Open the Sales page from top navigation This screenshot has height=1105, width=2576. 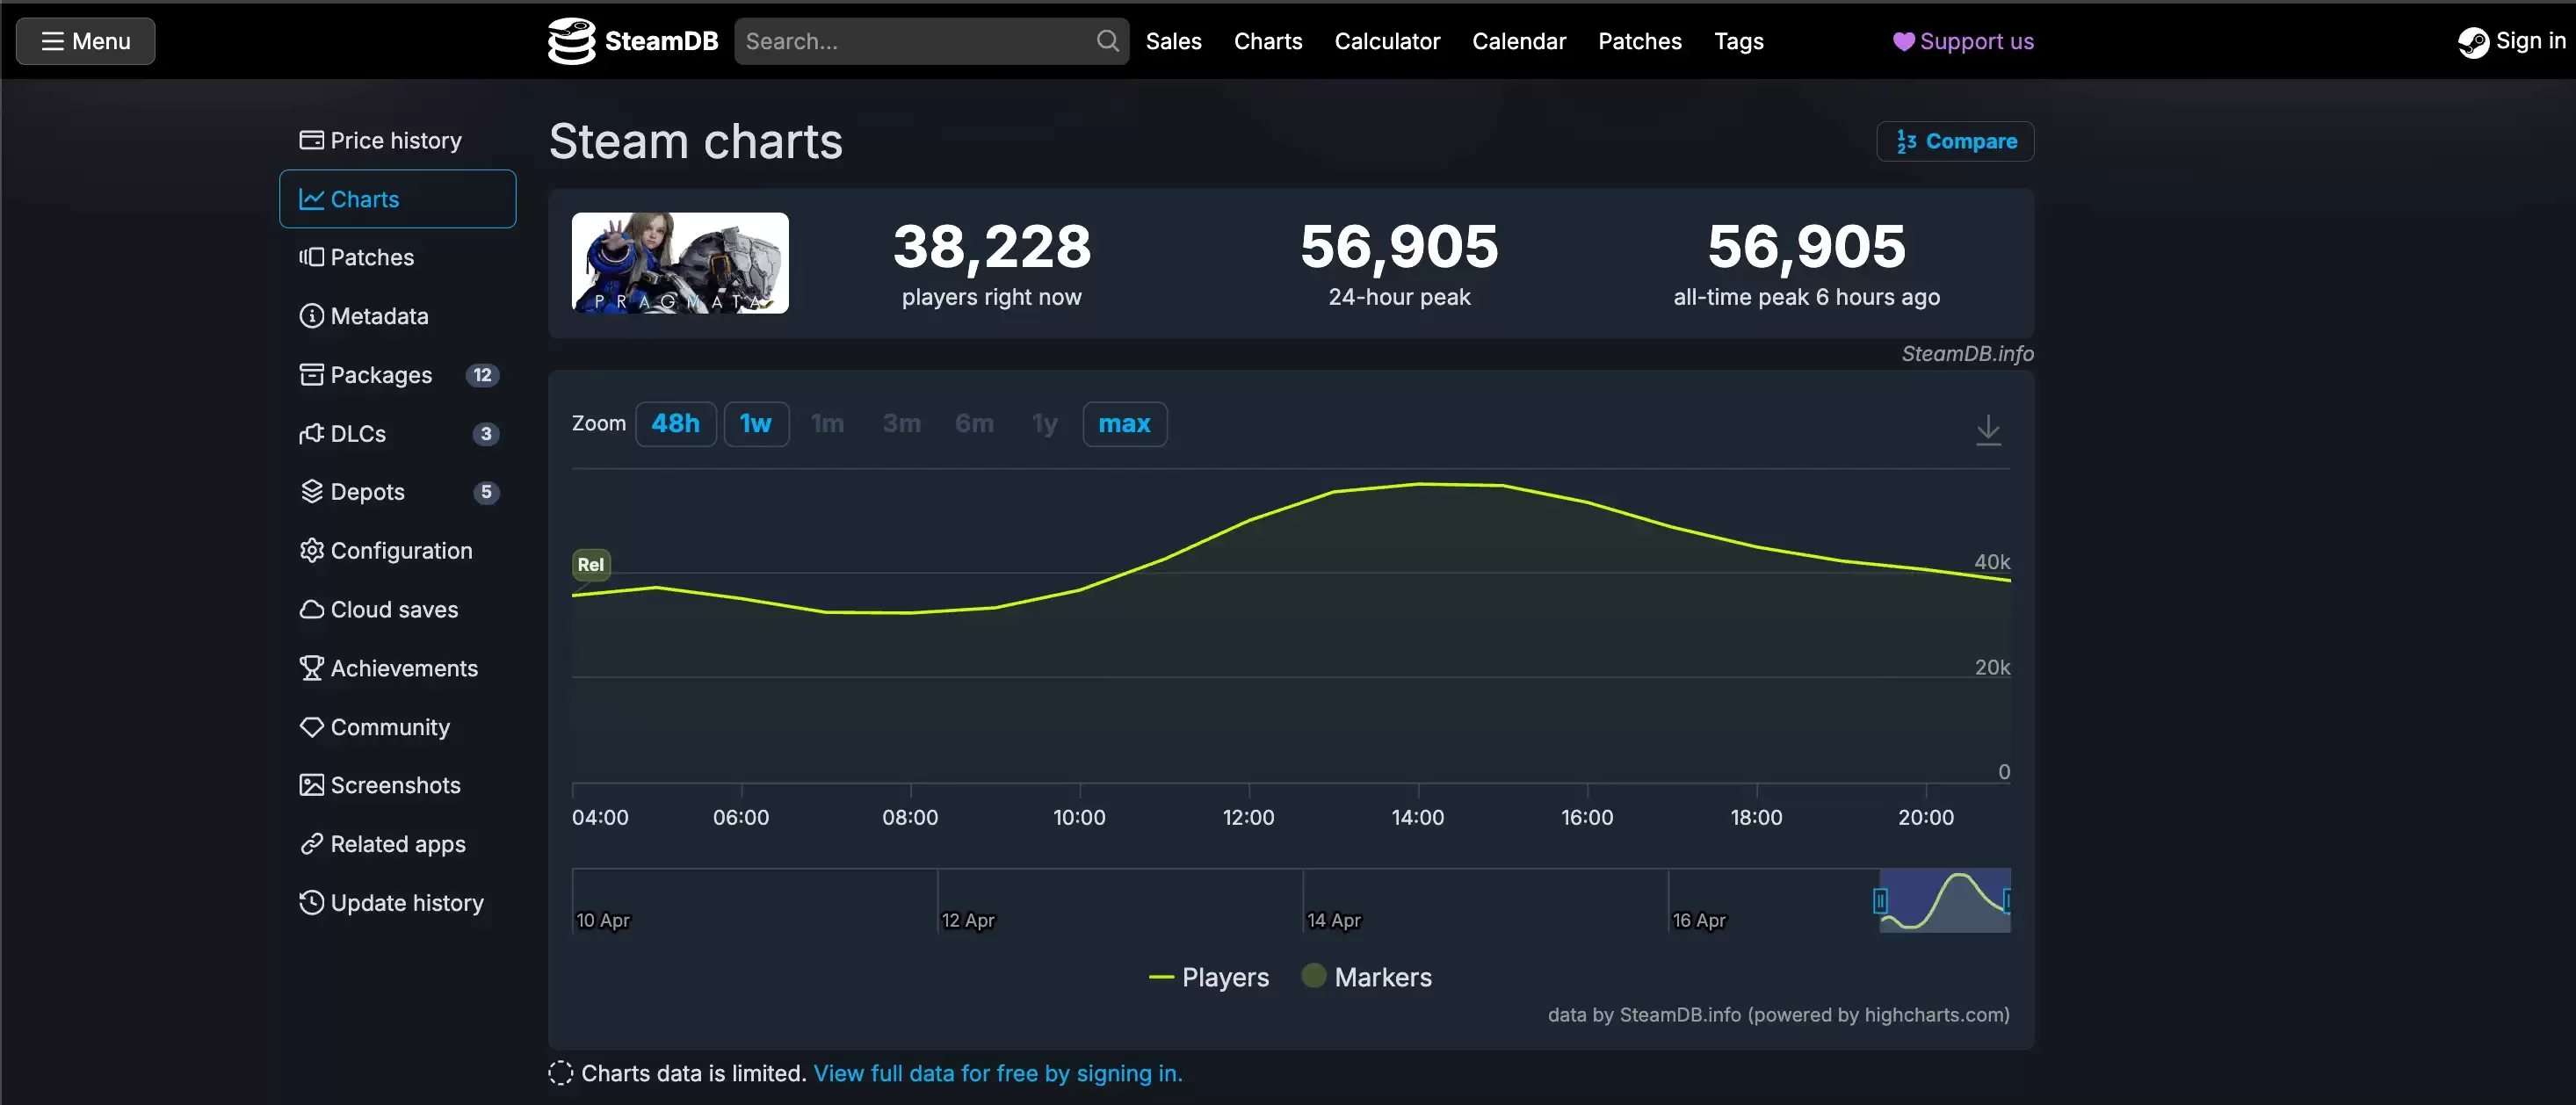[x=1173, y=41]
